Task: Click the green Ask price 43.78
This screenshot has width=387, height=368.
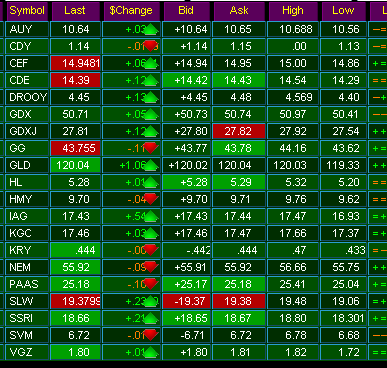Action: [x=239, y=148]
